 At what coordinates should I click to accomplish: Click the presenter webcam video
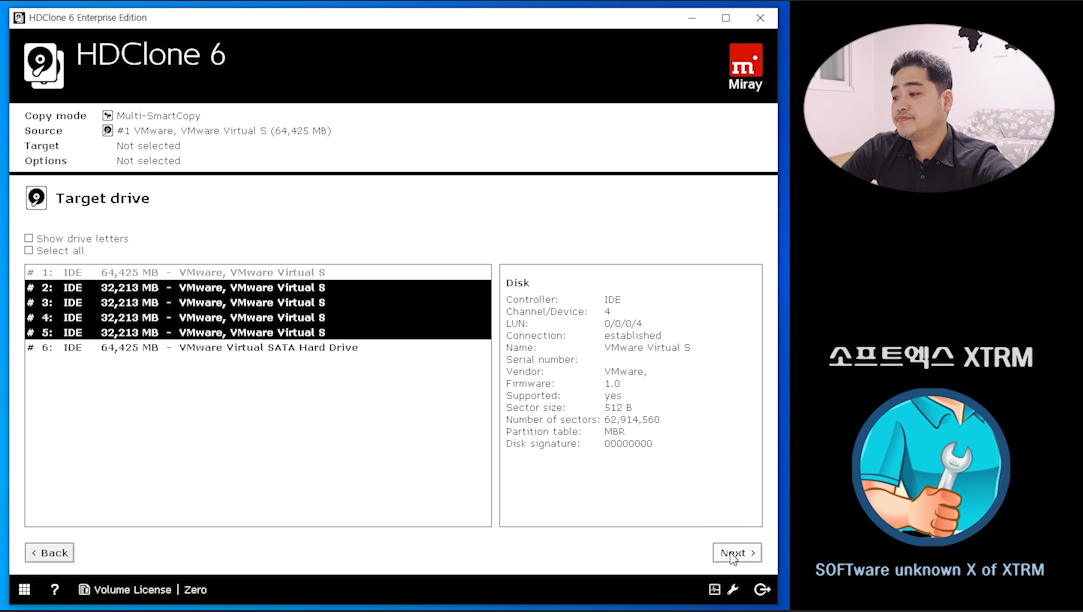(929, 107)
